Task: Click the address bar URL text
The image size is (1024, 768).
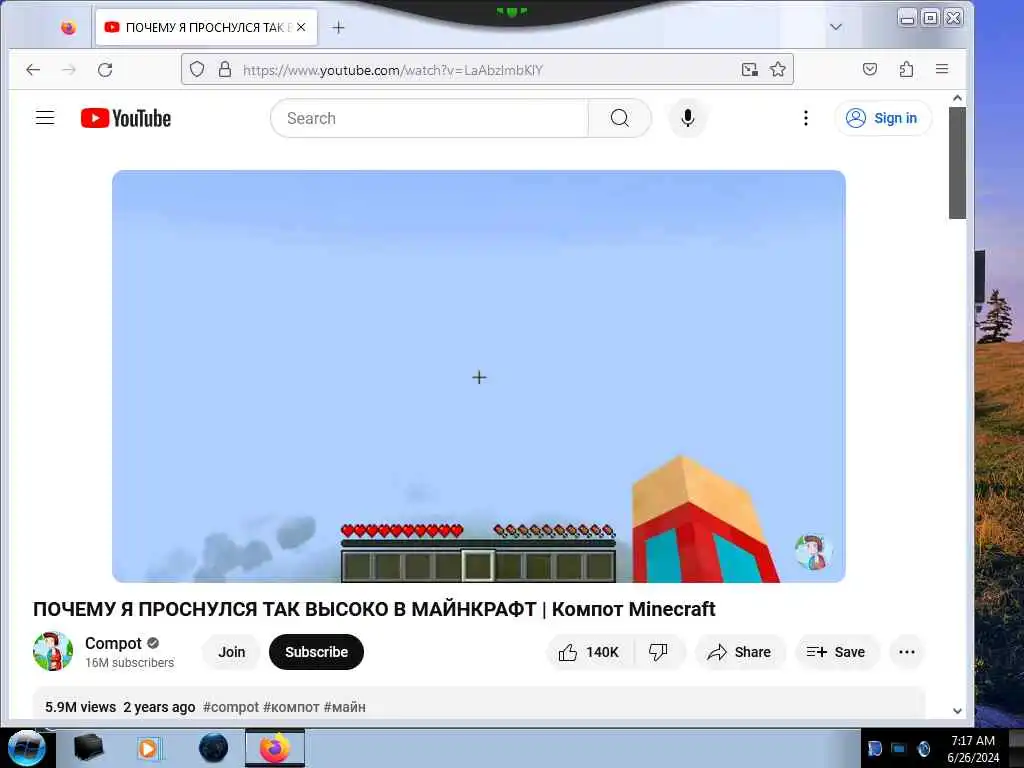Action: click(x=392, y=70)
